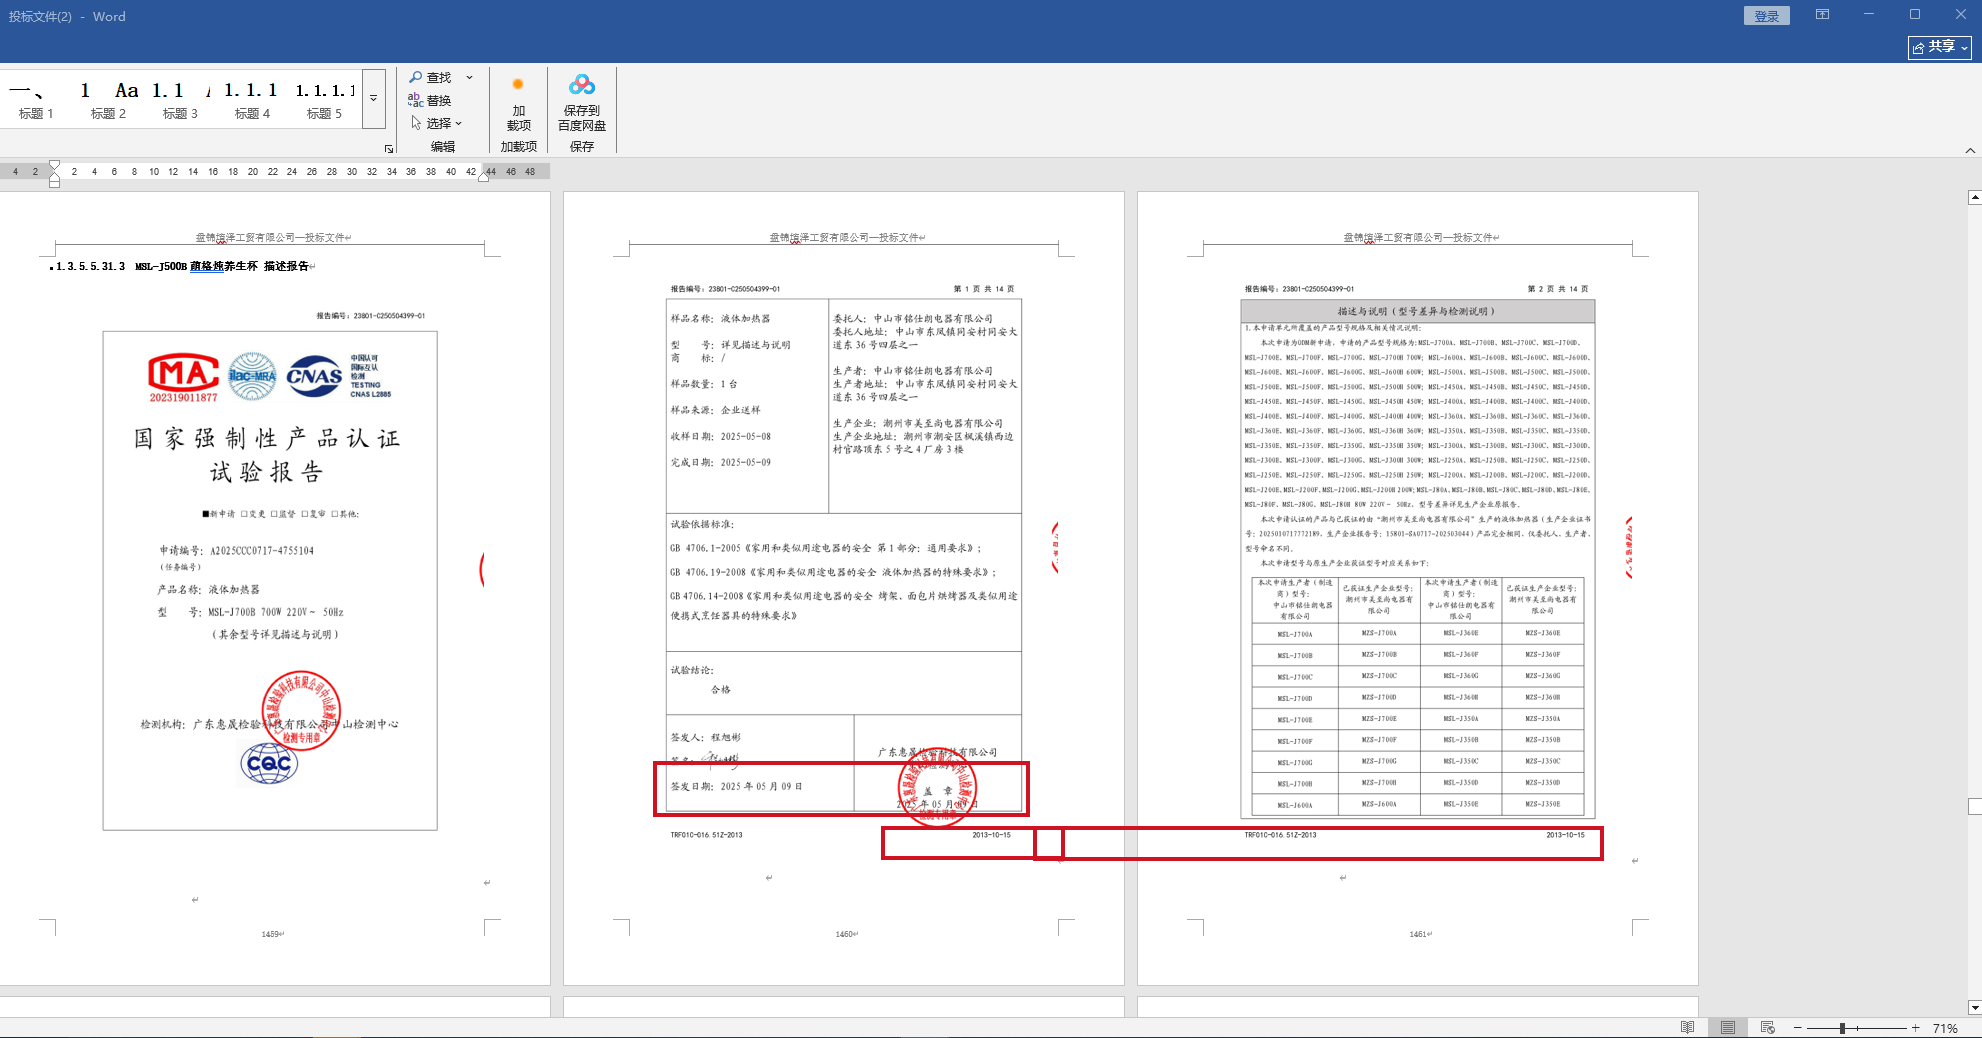Click the MA logo on cover page
The height and width of the screenshot is (1038, 1982).
(x=184, y=376)
